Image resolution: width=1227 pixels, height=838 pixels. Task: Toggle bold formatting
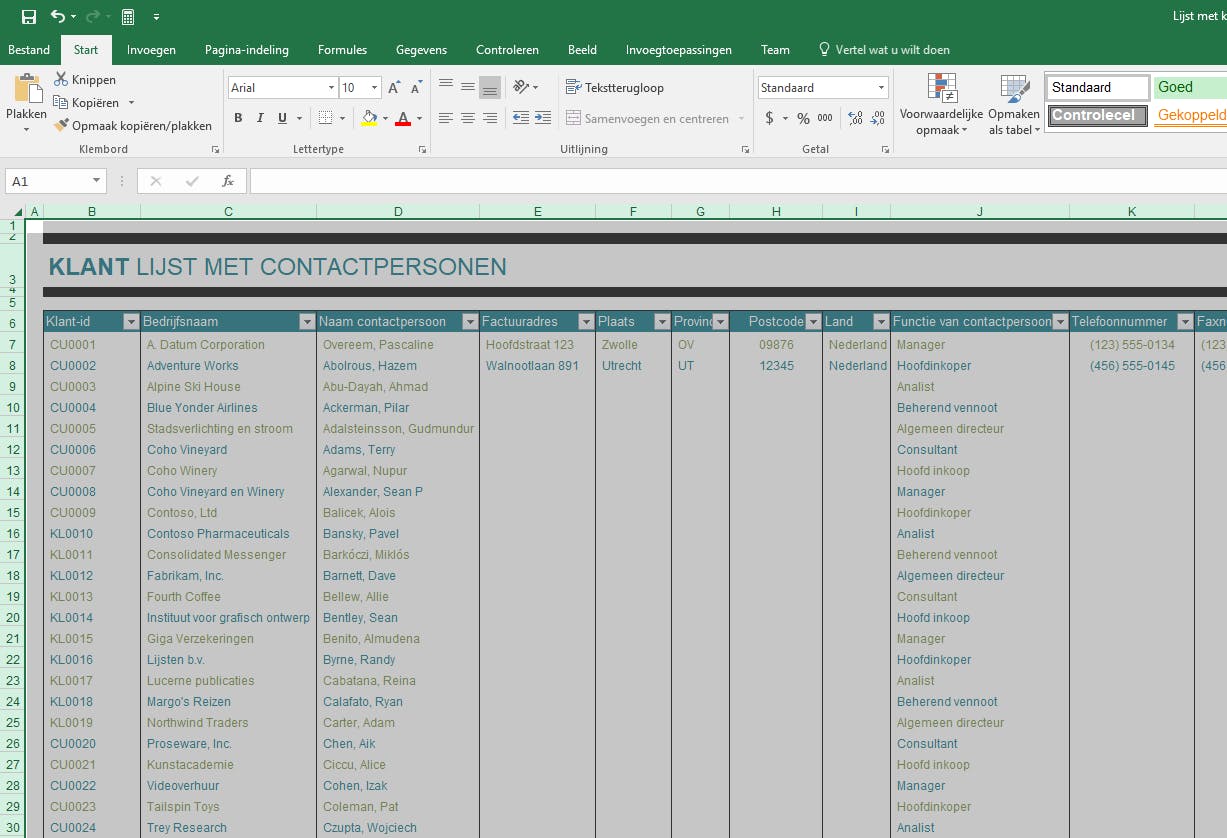(238, 118)
